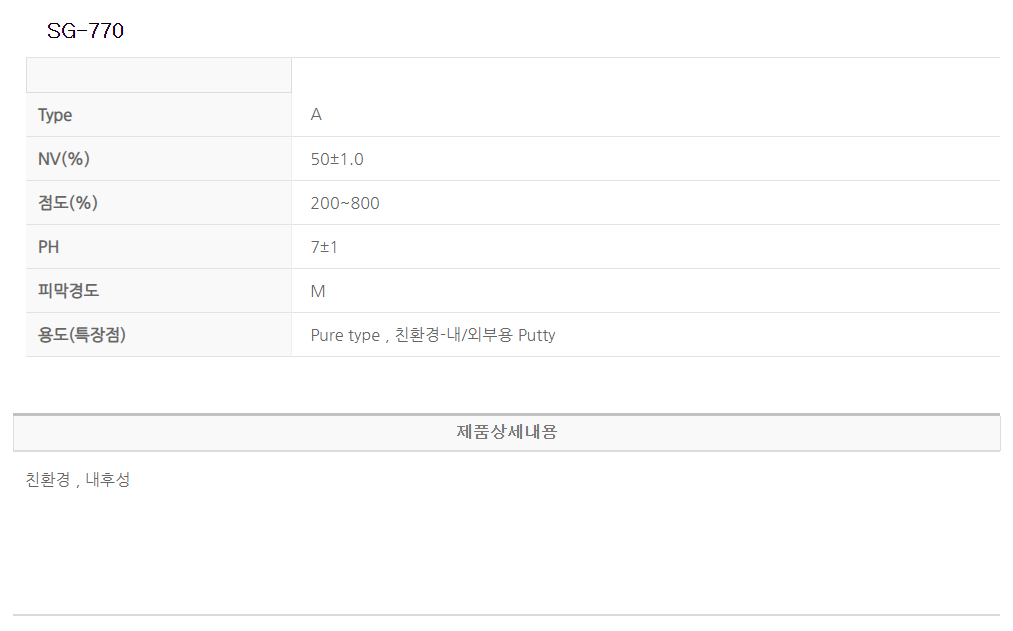The image size is (1013, 631).
Task: Click the Type value A
Action: click(x=316, y=115)
